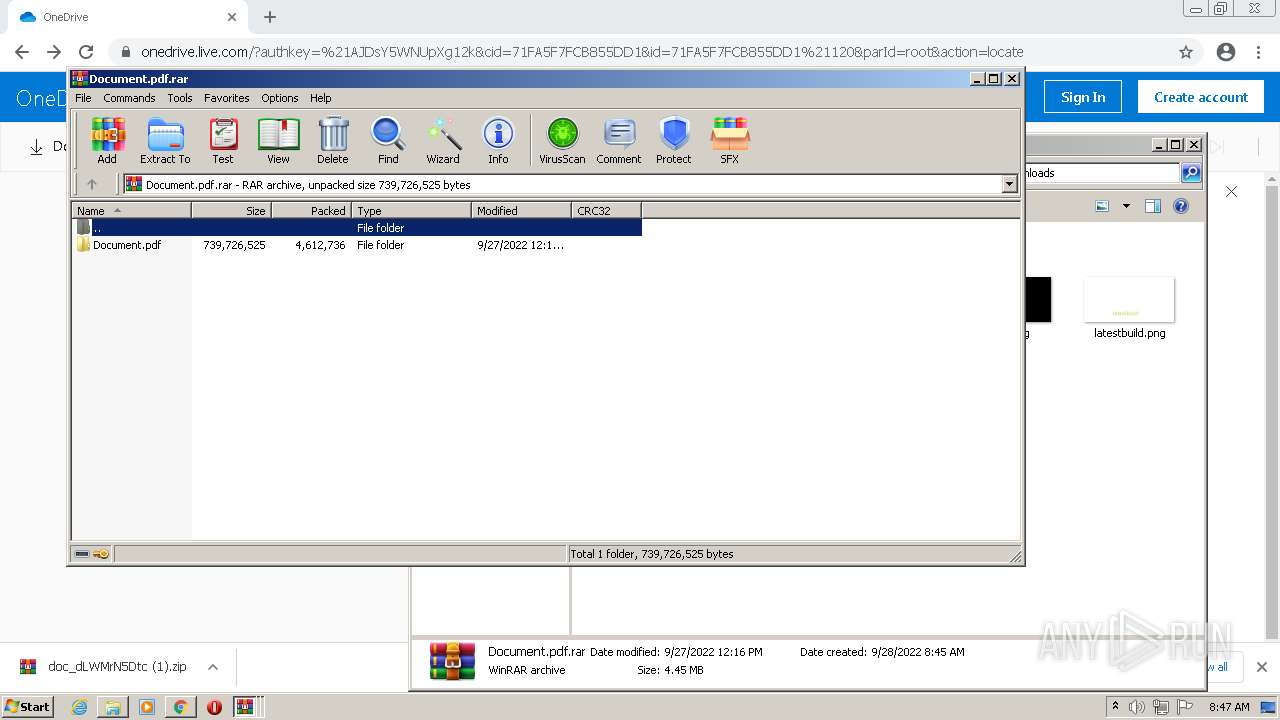This screenshot has height=720, width=1280.
Task: Click the Add icon in WinRAR toolbar
Action: 107,140
